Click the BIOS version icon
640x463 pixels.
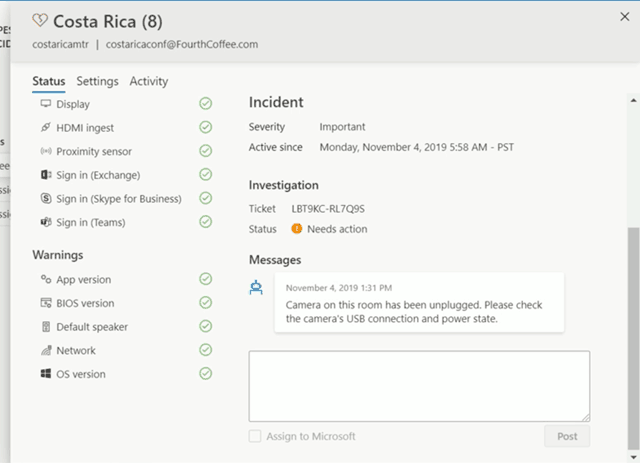pyautogui.click(x=46, y=303)
